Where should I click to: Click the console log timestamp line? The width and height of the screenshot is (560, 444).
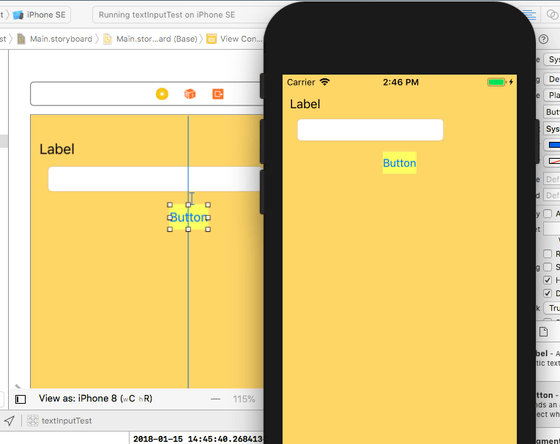[198, 439]
